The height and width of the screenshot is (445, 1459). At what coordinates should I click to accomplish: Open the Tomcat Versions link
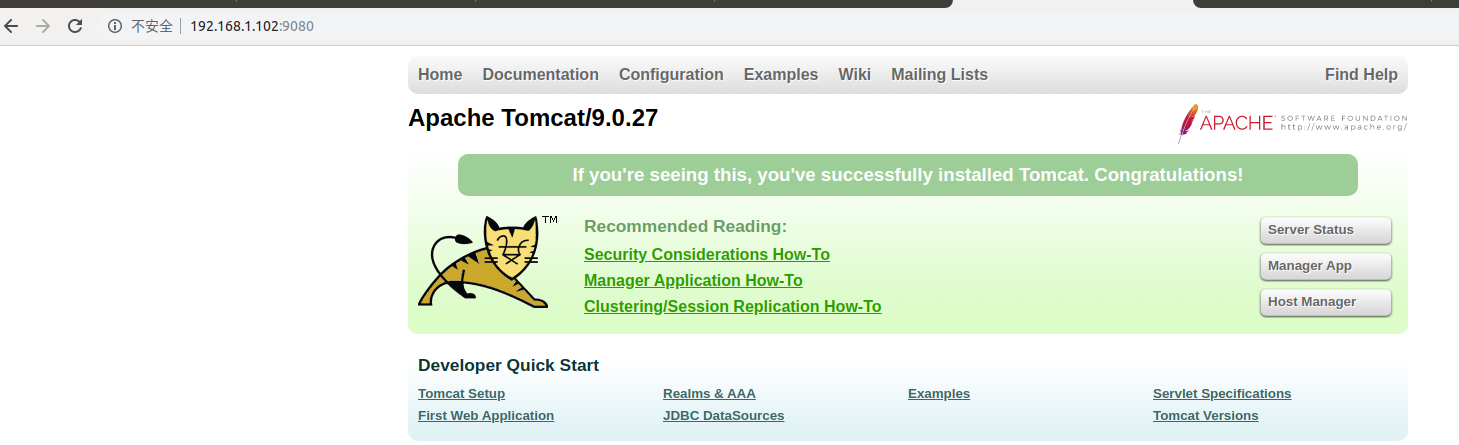point(1206,416)
